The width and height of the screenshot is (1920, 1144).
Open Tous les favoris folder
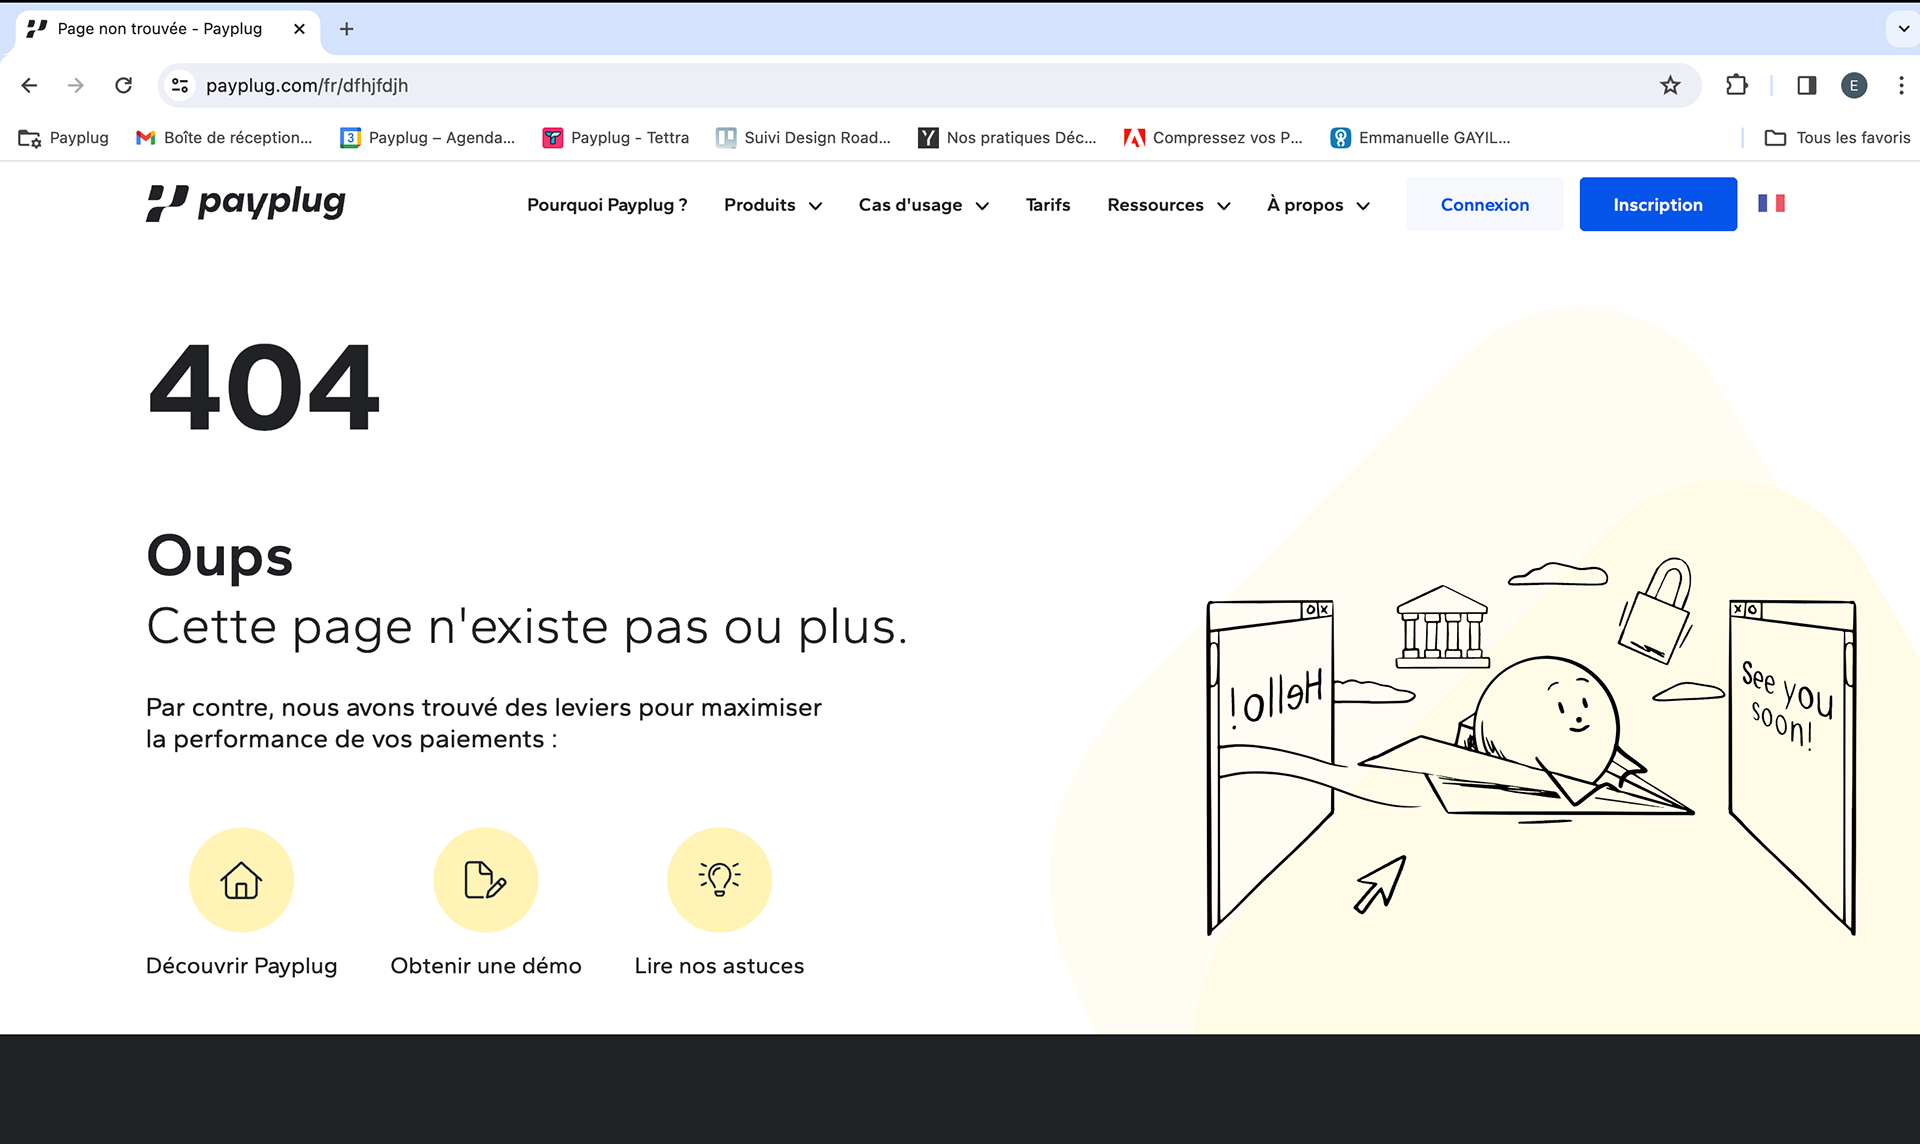[x=1837, y=138]
